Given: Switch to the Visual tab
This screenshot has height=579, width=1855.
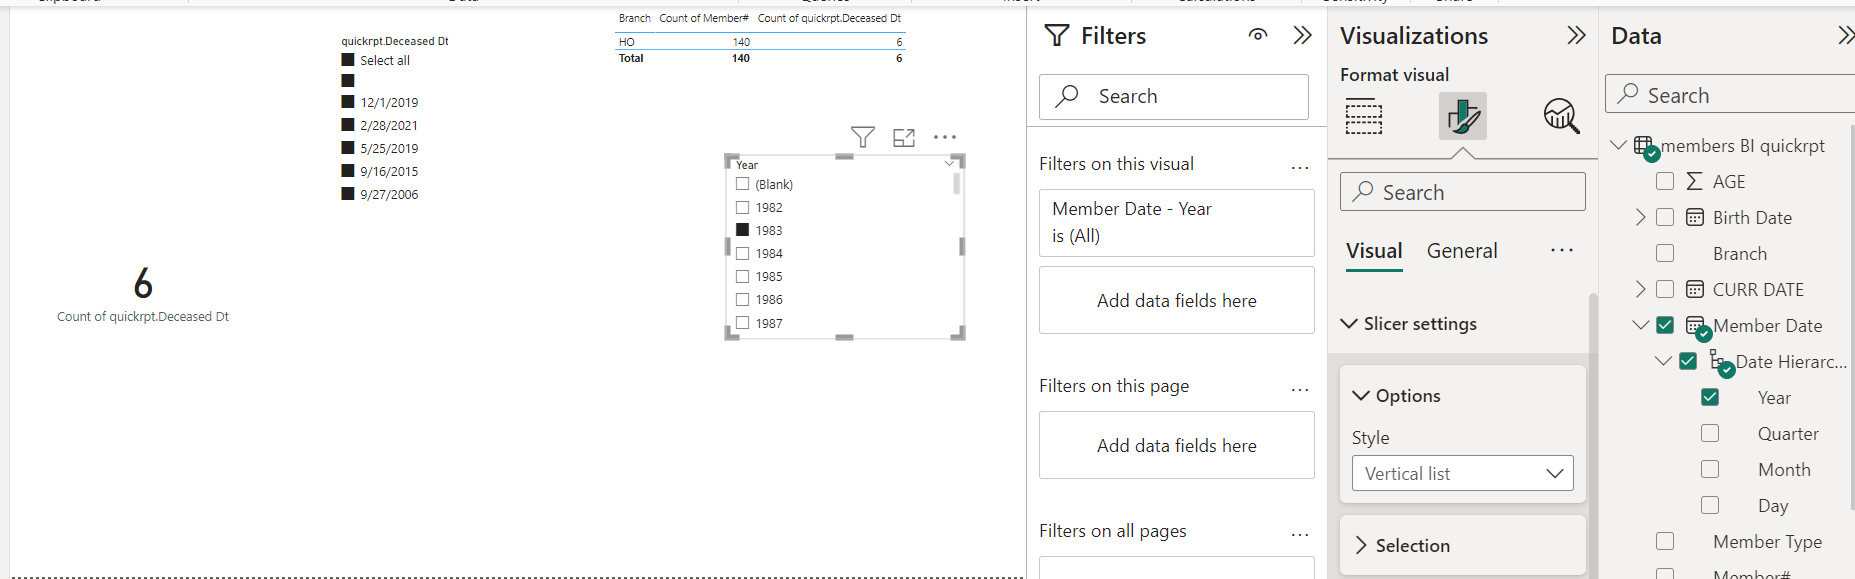Looking at the screenshot, I should [x=1374, y=251].
